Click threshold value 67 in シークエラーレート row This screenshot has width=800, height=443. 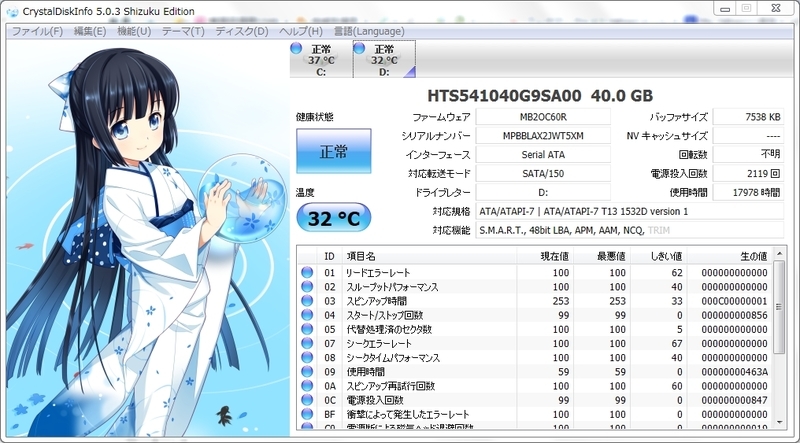(677, 343)
